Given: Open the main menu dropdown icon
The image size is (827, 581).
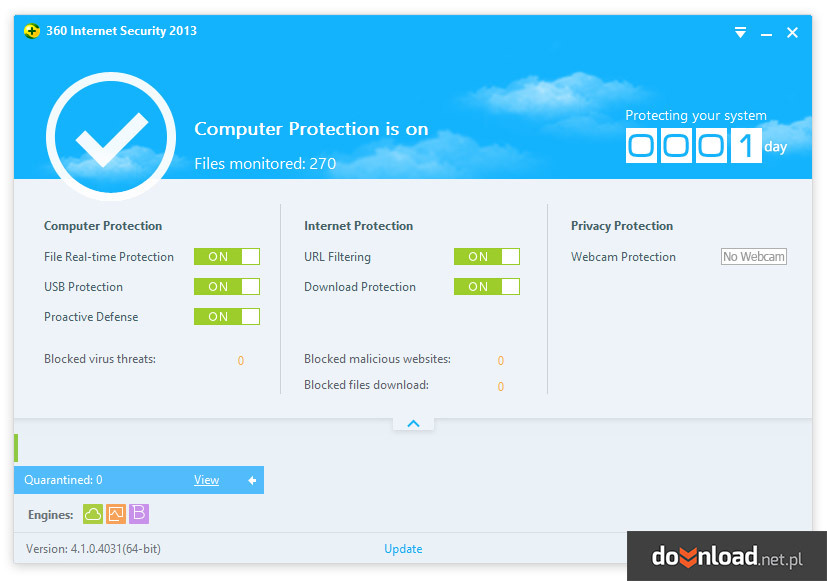Looking at the screenshot, I should 741,33.
